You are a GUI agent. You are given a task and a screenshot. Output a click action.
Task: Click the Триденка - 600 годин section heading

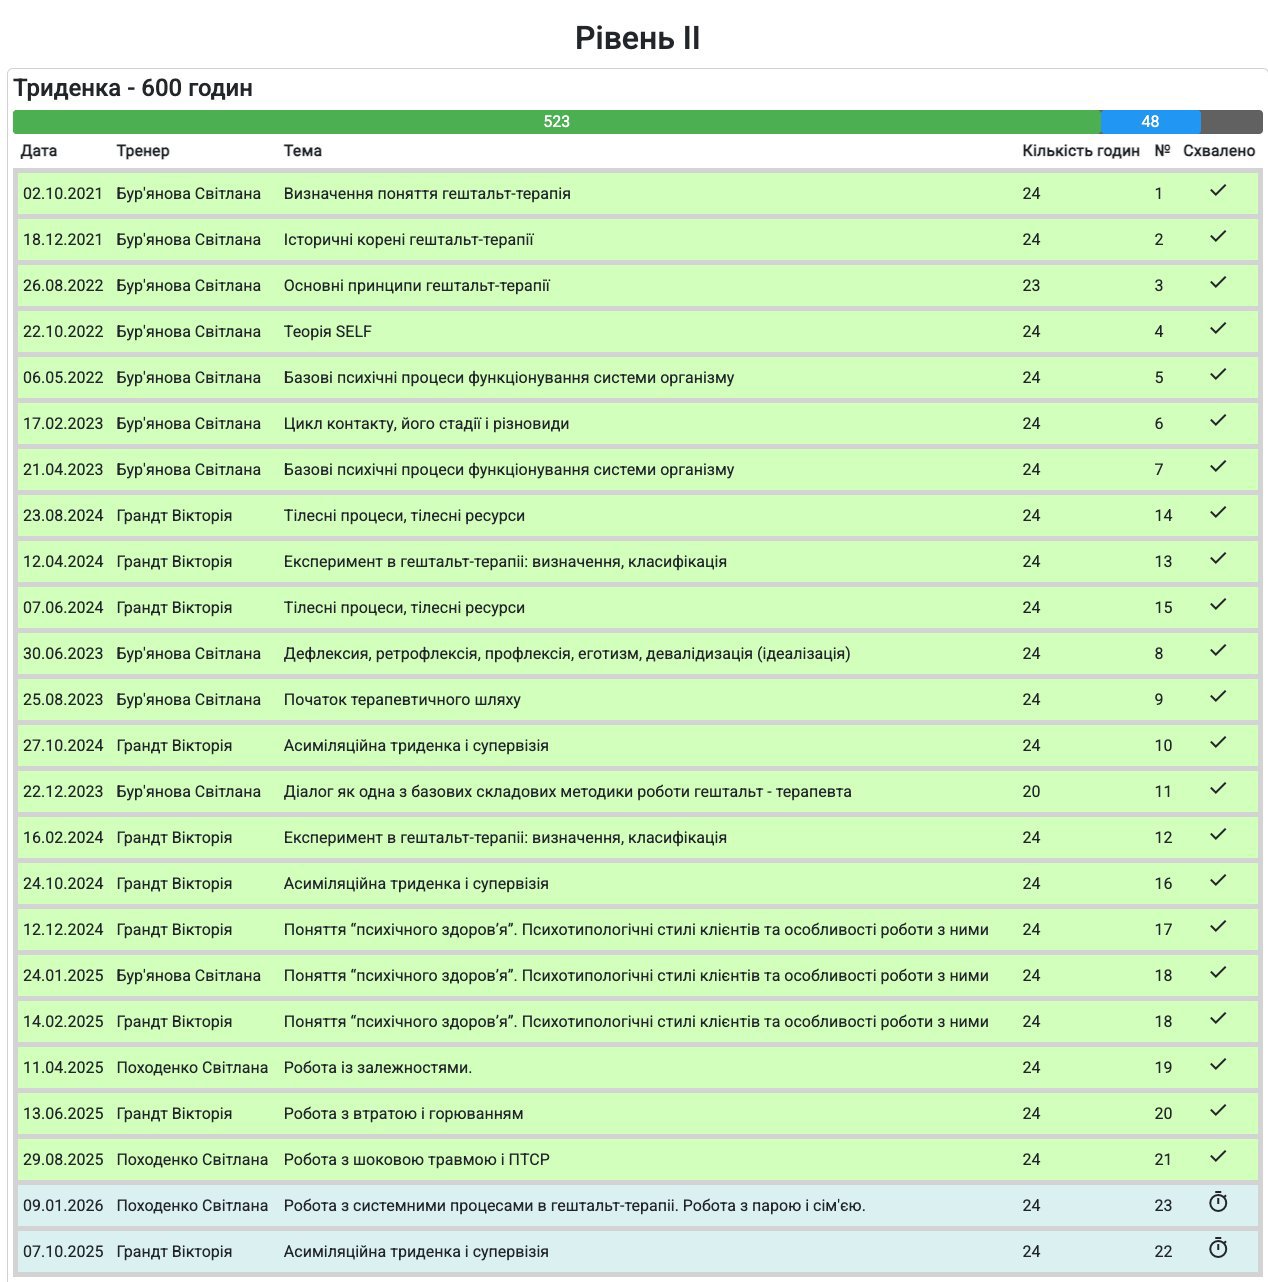coord(133,88)
